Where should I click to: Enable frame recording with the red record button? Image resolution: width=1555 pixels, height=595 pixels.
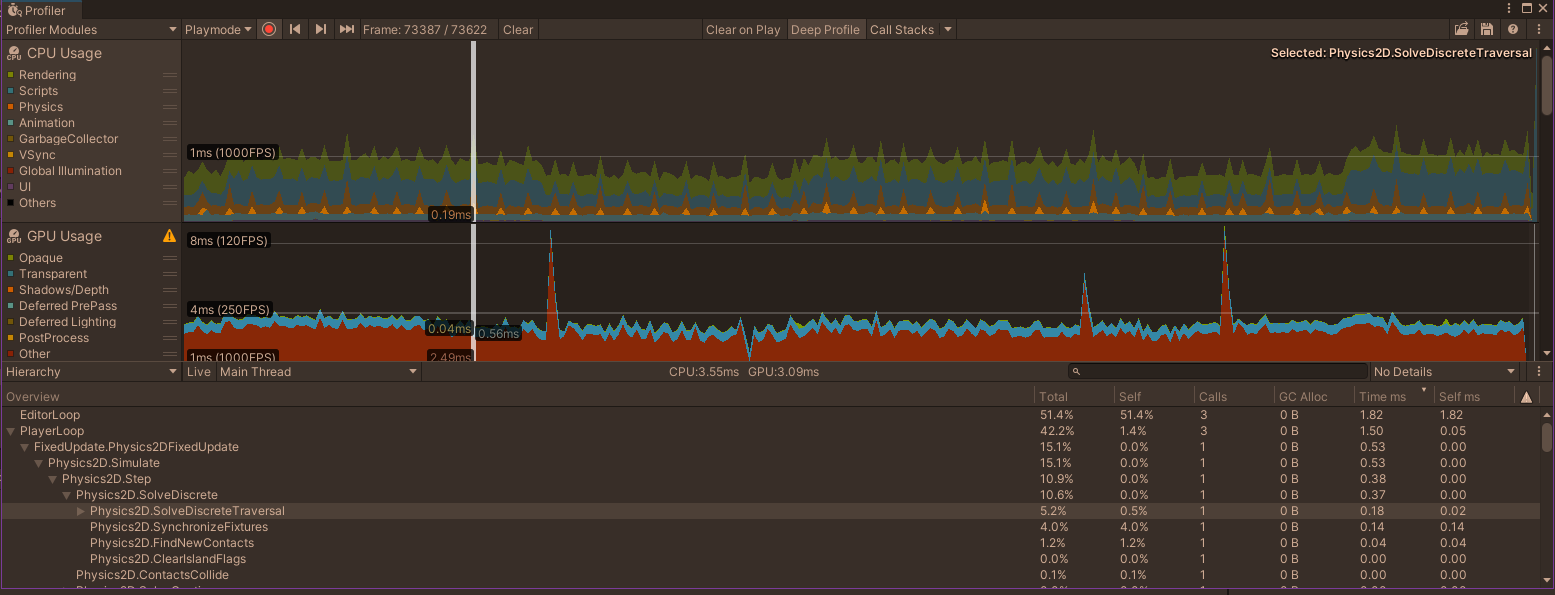pos(268,28)
